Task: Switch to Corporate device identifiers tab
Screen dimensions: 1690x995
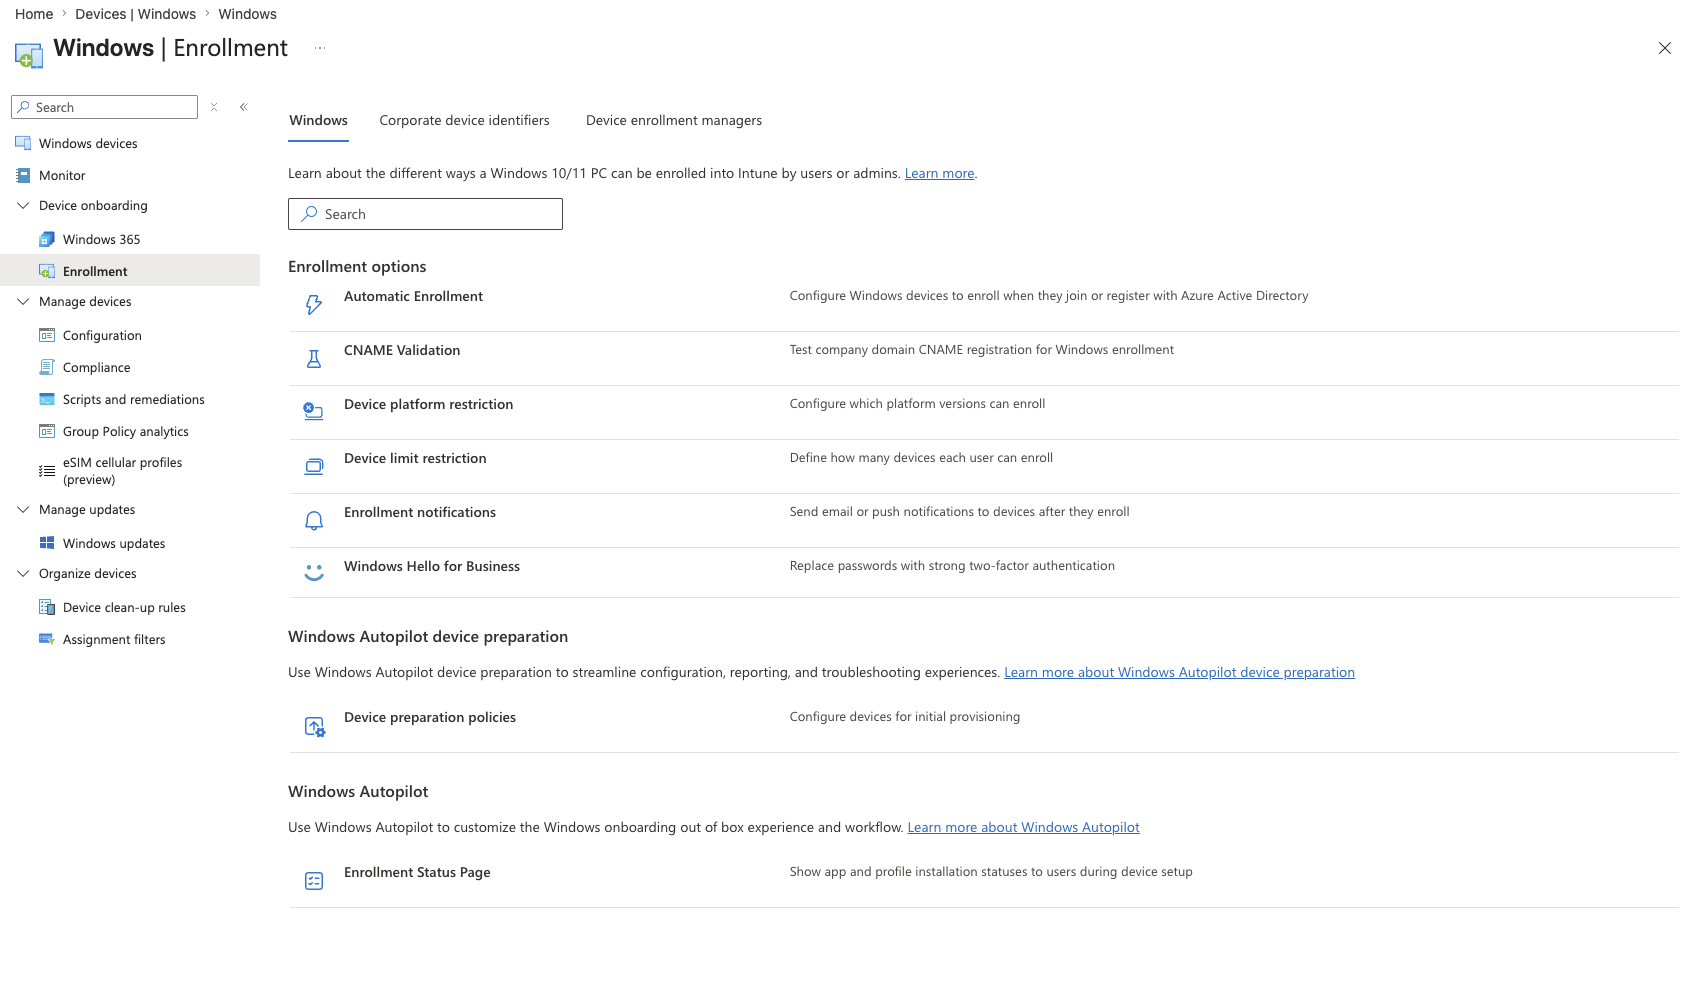Action: pyautogui.click(x=464, y=120)
